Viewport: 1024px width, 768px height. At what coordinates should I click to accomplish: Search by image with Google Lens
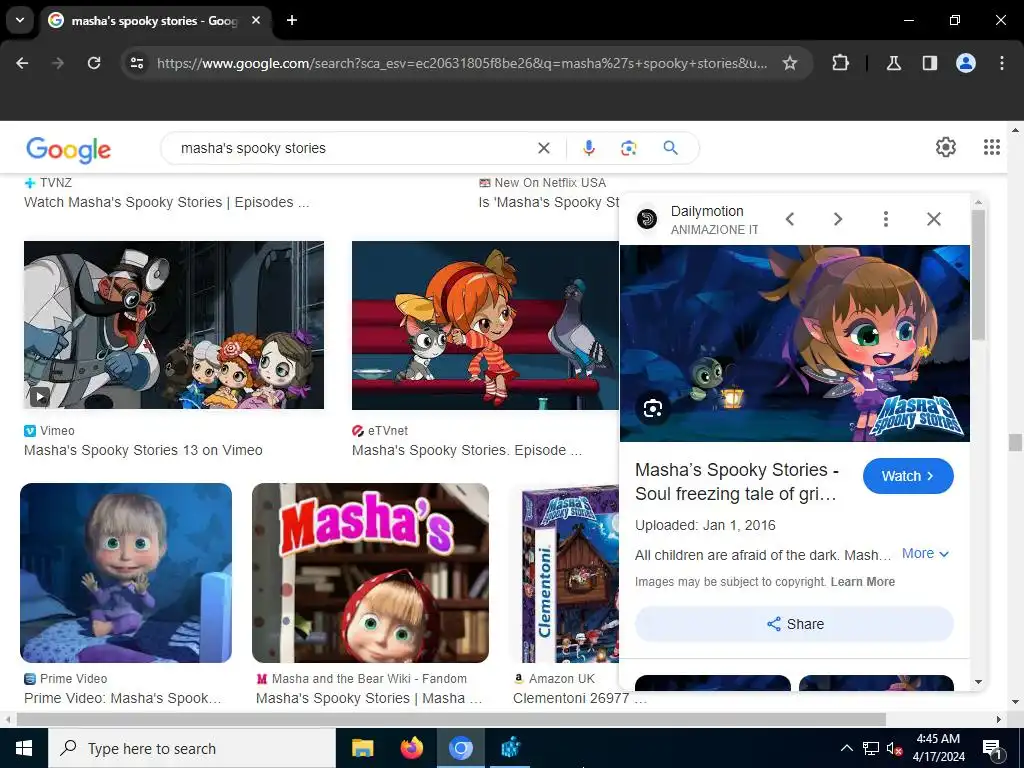coord(628,148)
